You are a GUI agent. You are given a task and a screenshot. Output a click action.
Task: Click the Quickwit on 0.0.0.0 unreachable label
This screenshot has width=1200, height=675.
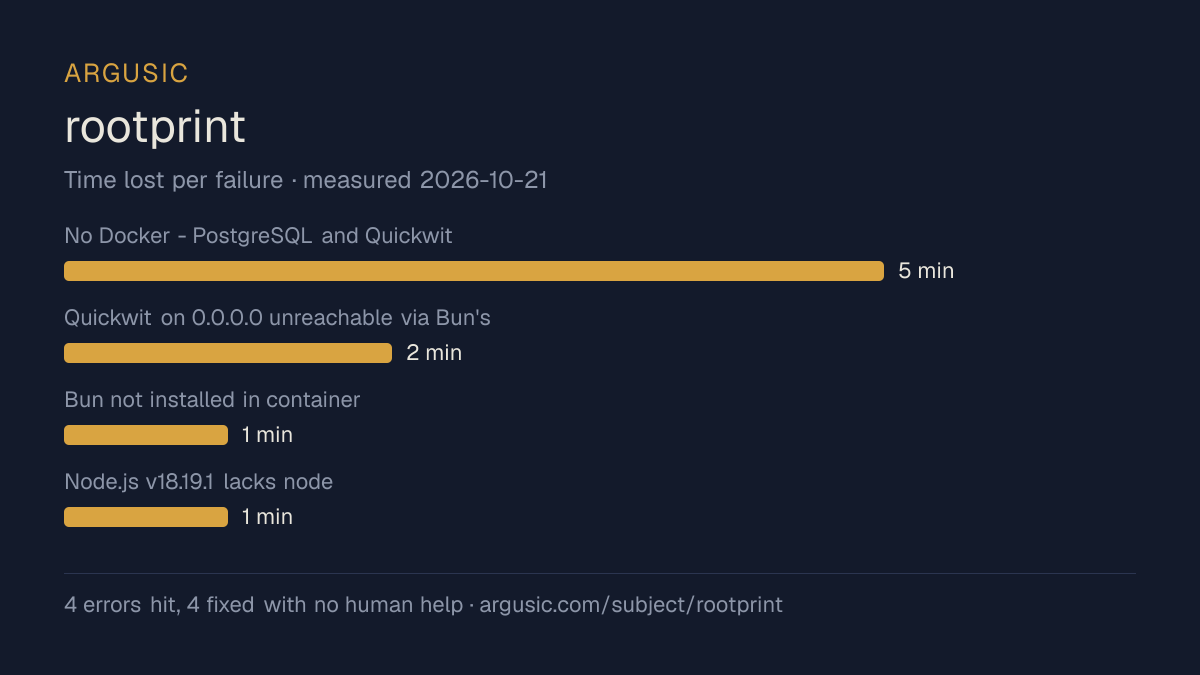pos(277,318)
